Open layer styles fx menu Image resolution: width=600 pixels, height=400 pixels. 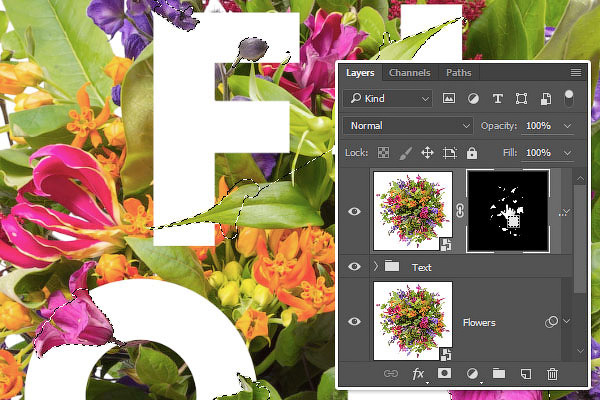click(418, 374)
